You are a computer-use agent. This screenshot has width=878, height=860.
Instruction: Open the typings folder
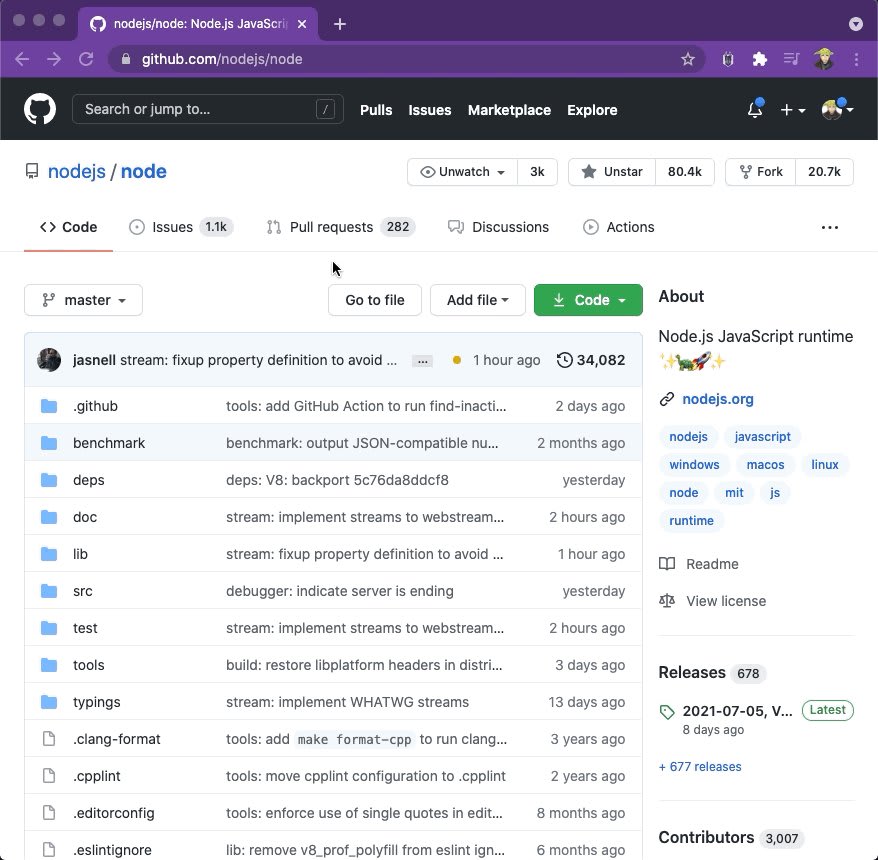coord(96,702)
